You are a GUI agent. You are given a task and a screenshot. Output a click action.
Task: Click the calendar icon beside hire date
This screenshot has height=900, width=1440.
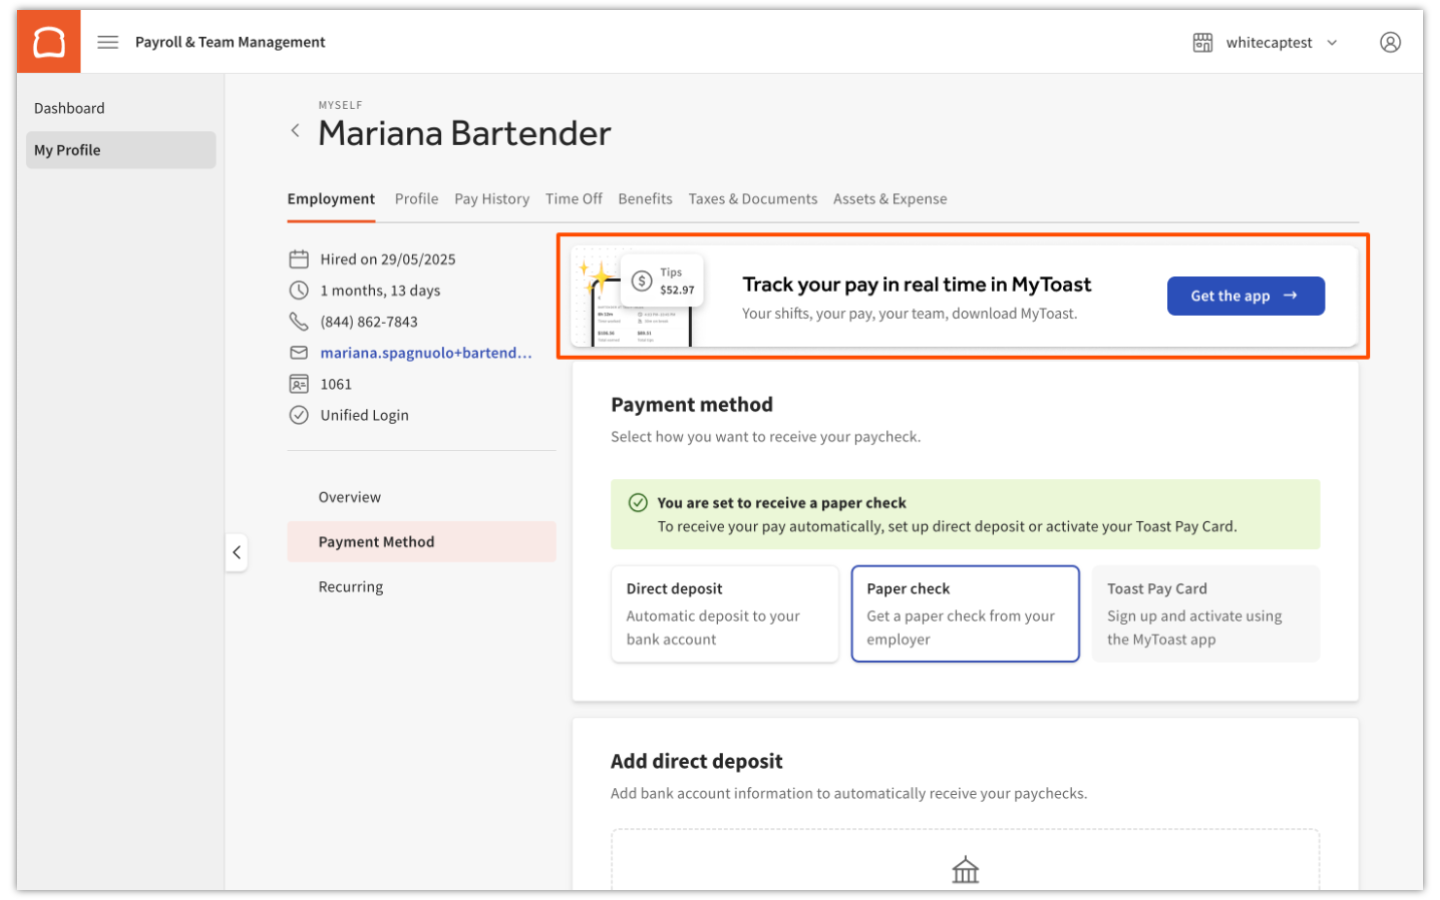coord(298,258)
